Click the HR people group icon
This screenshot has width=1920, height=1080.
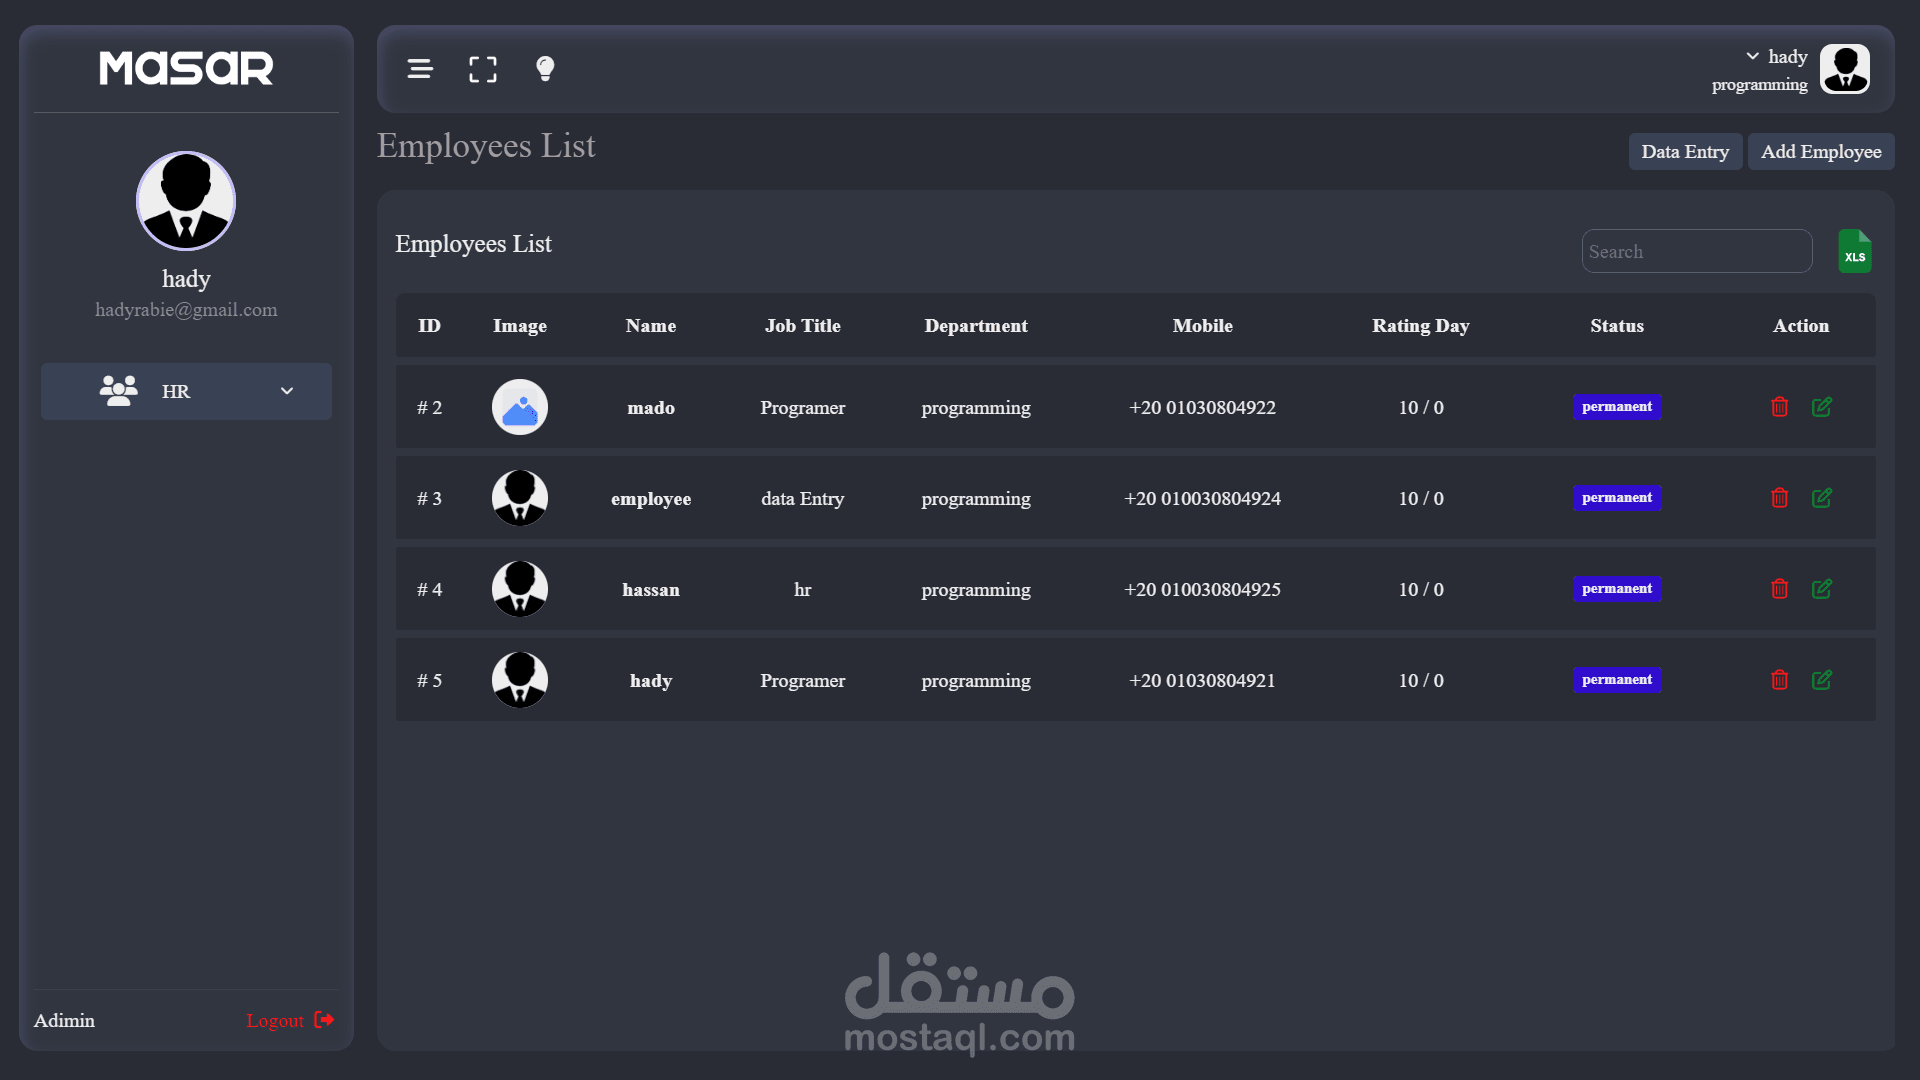(119, 391)
